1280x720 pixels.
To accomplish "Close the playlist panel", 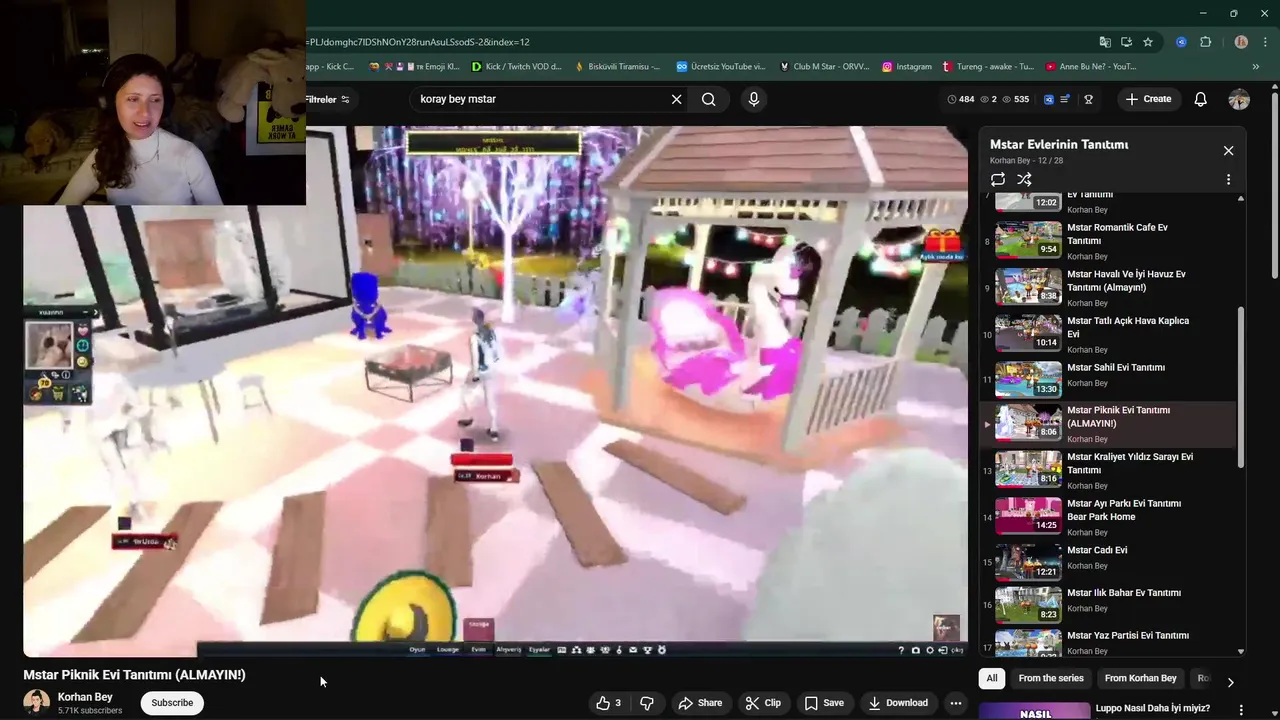I will point(1228,151).
